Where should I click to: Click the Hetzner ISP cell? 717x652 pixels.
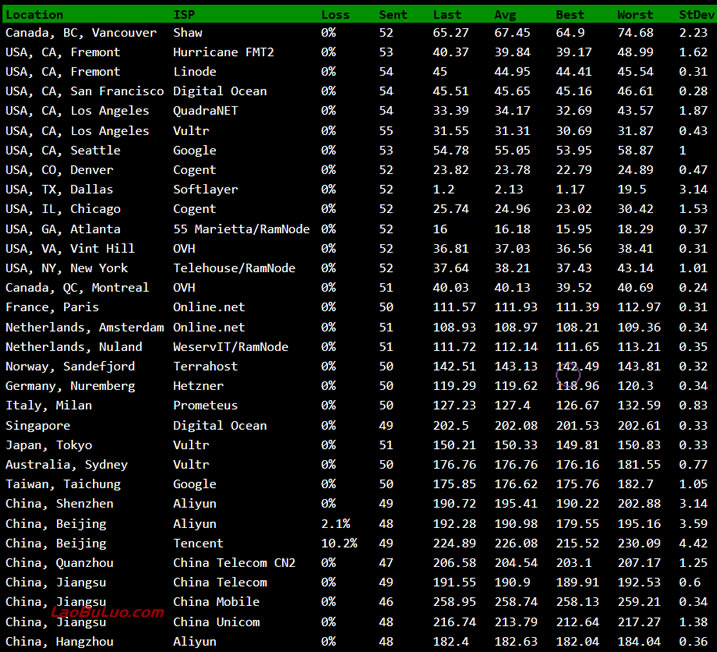pyautogui.click(x=198, y=386)
